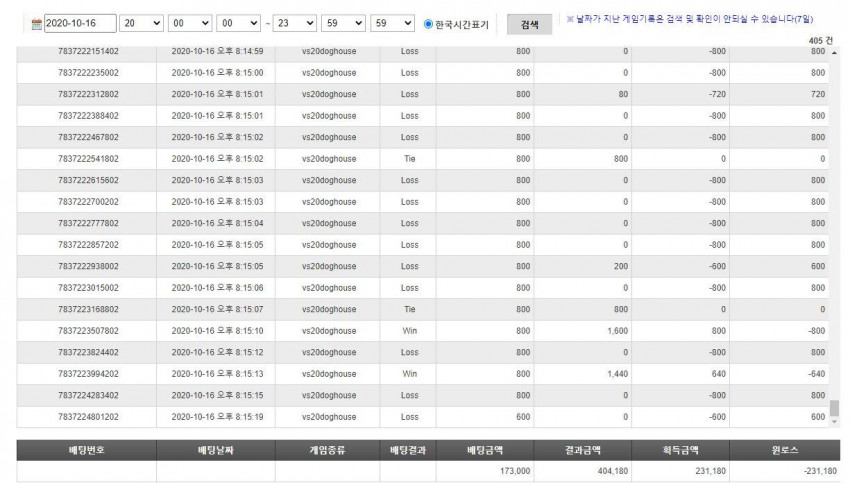Click the total win-loss -231,180

click(x=820, y=471)
